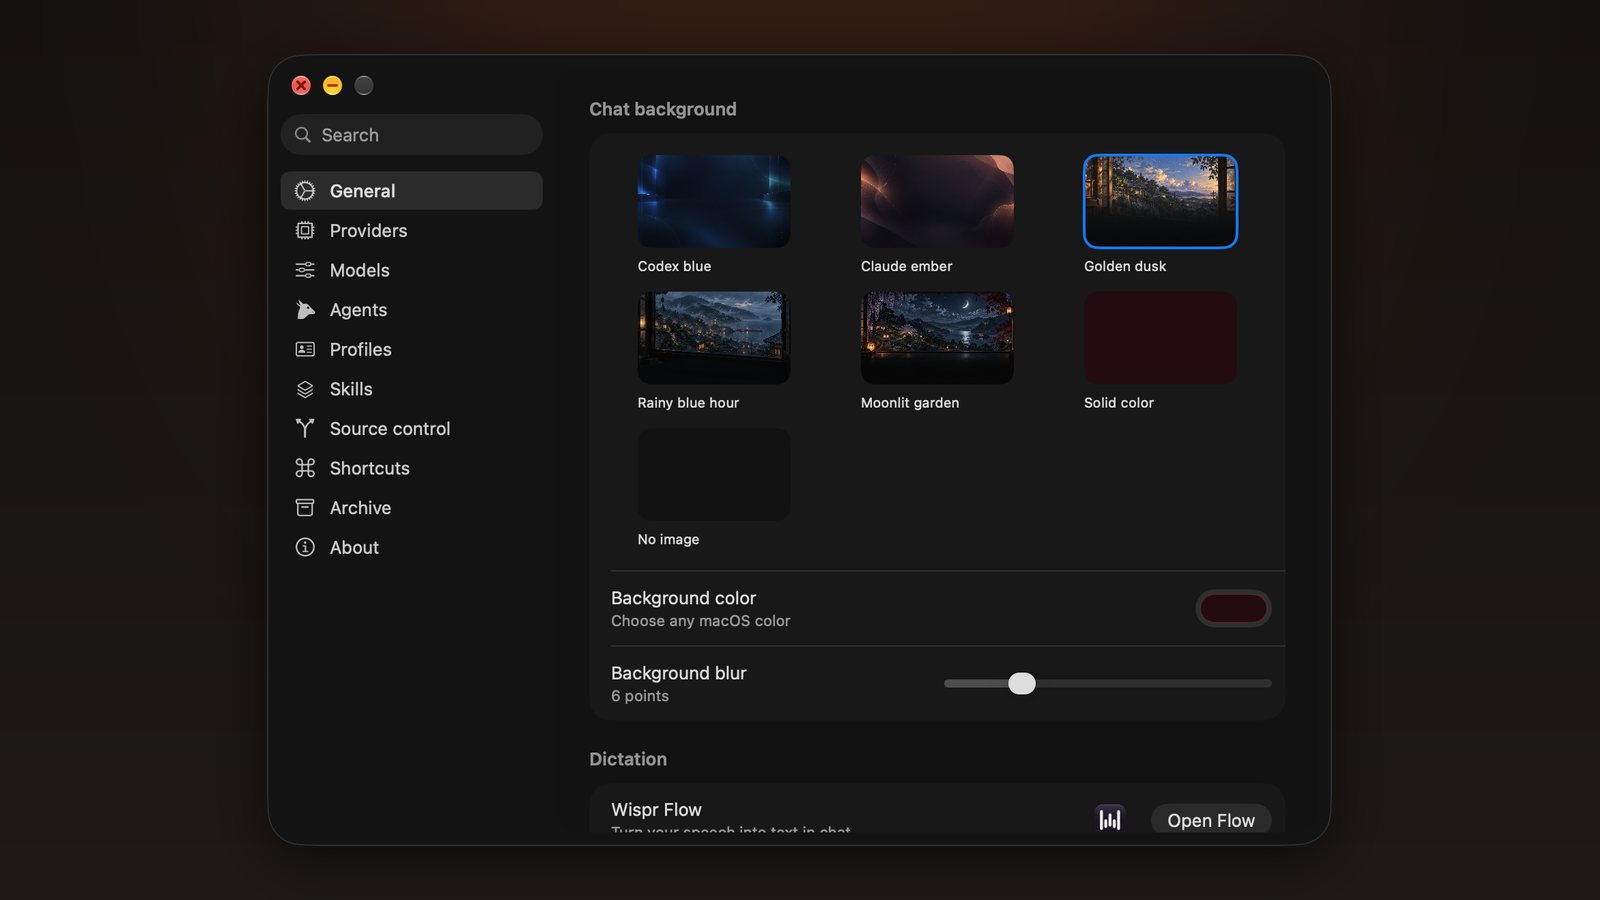Pick the Solid color background tile
The height and width of the screenshot is (900, 1600).
[x=1160, y=338]
